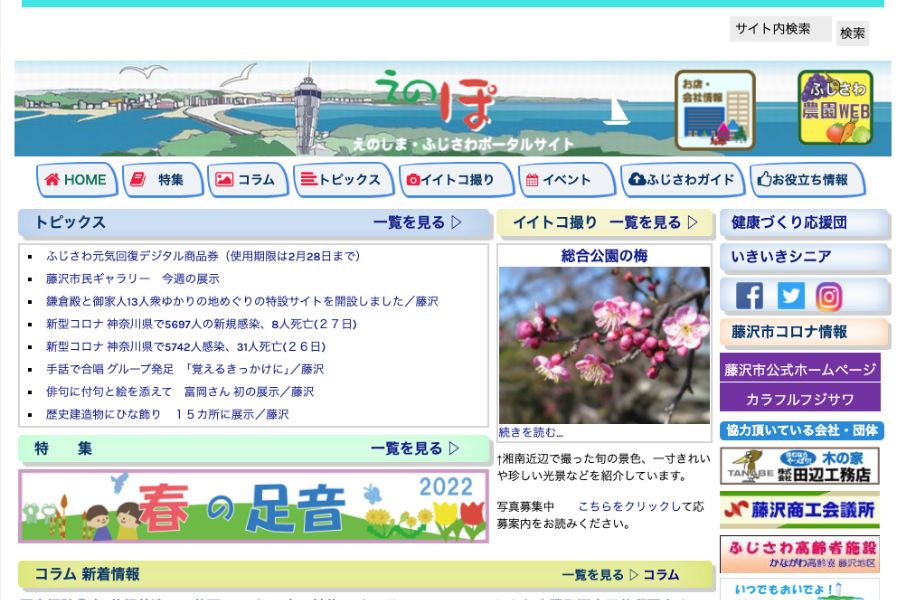Open 一覧を見る in the トピックス header
This screenshot has height=600, width=900.
[417, 222]
